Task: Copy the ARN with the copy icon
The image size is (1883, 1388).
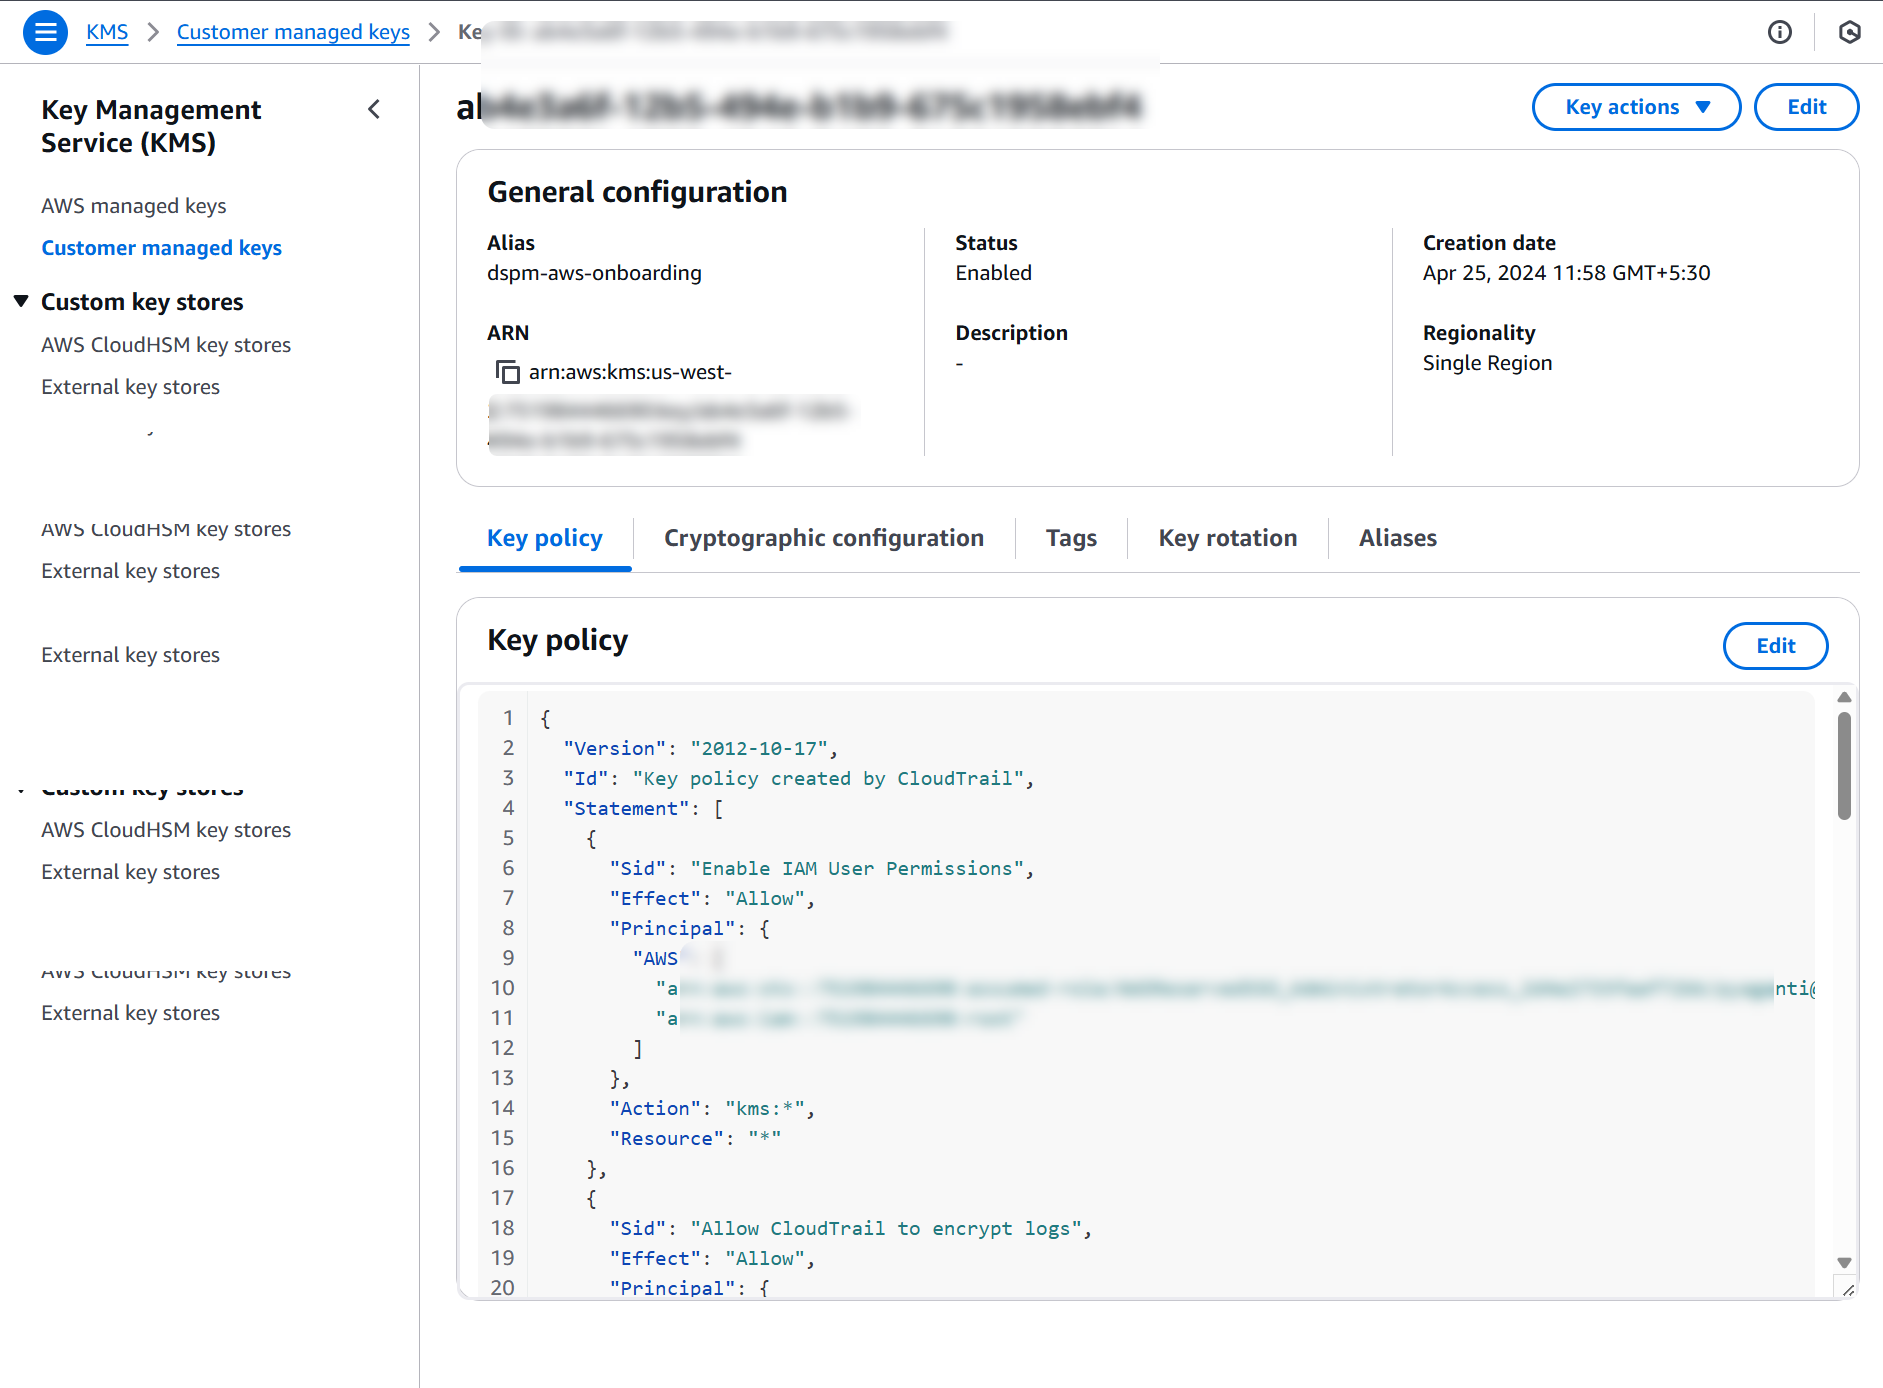Action: pyautogui.click(x=508, y=372)
